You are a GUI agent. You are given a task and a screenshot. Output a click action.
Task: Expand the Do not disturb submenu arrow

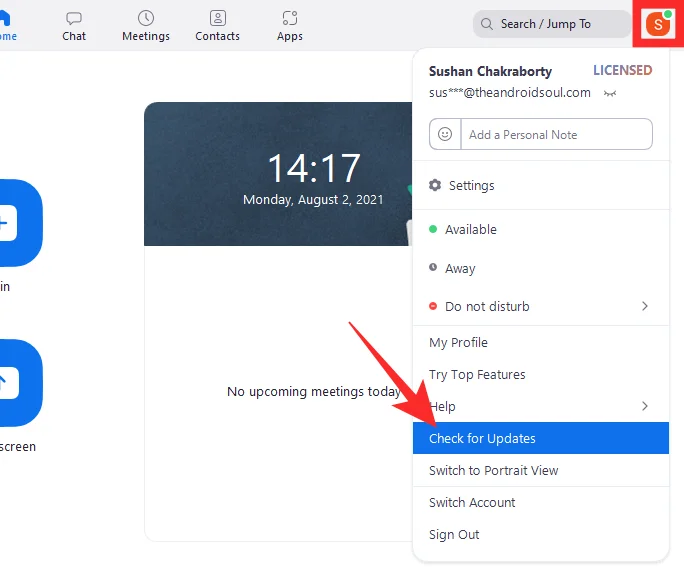click(645, 306)
